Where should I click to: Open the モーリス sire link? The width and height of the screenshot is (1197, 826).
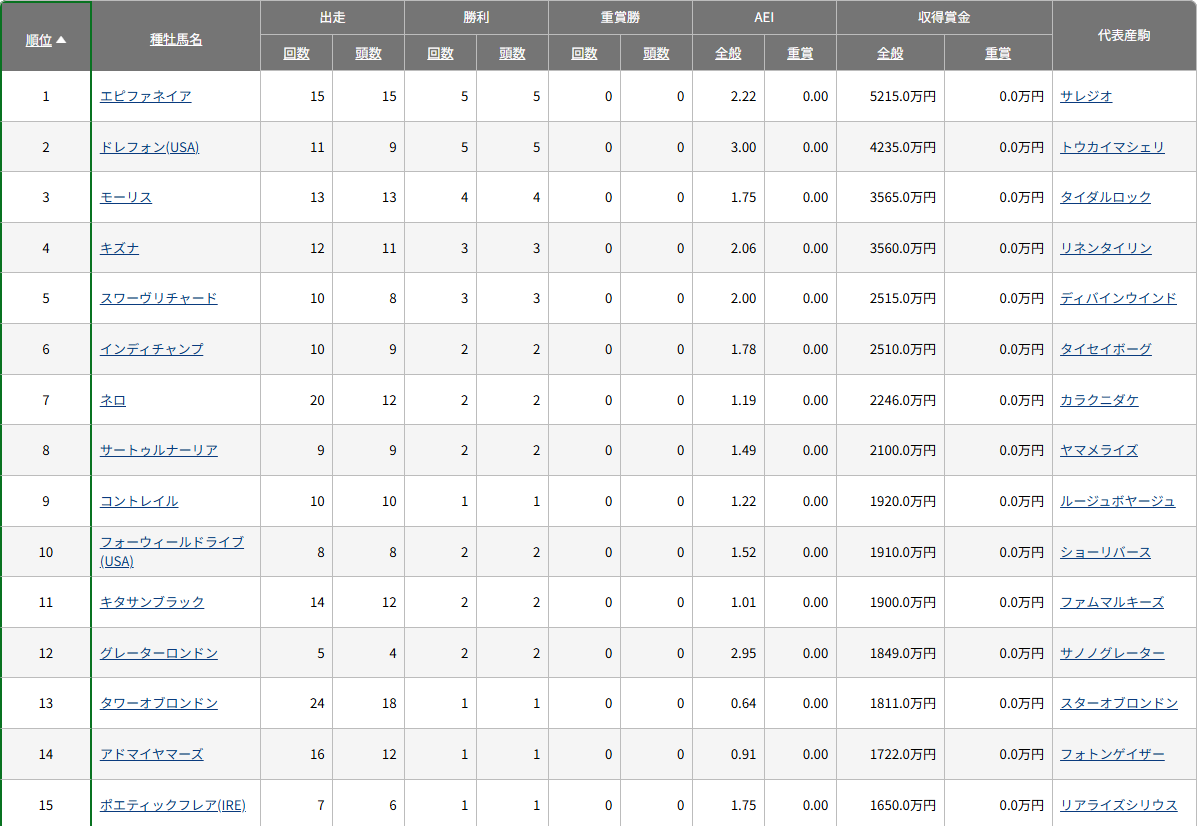point(126,198)
